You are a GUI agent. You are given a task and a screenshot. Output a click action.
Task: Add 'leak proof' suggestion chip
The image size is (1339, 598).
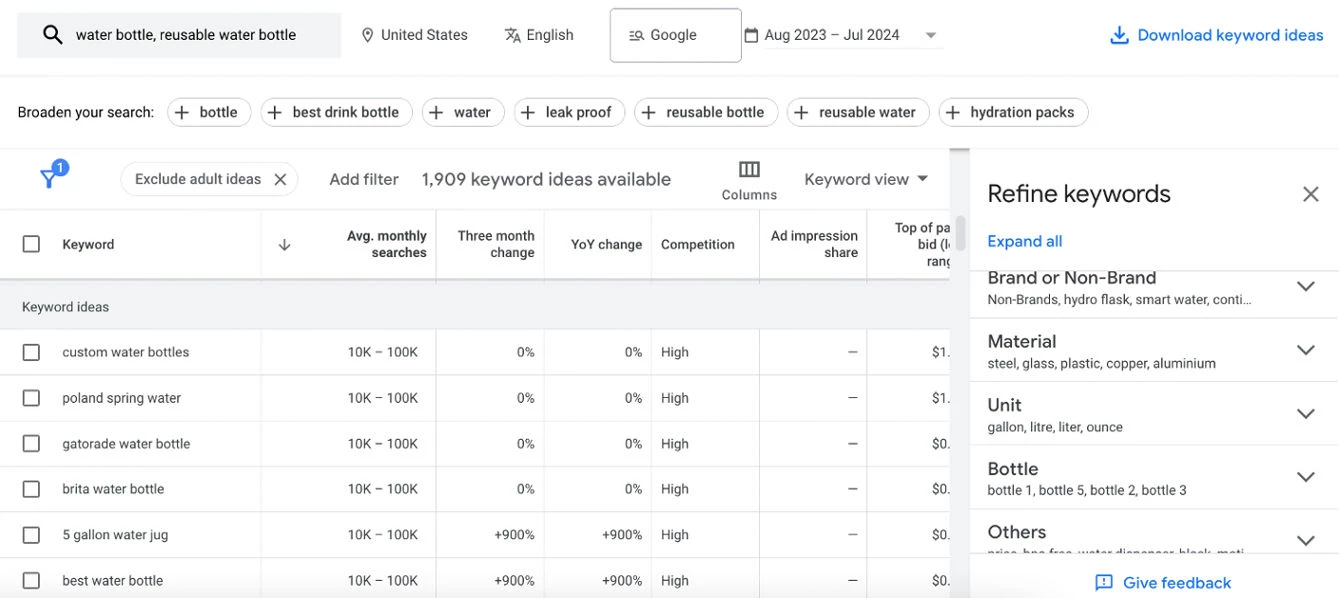(x=569, y=112)
